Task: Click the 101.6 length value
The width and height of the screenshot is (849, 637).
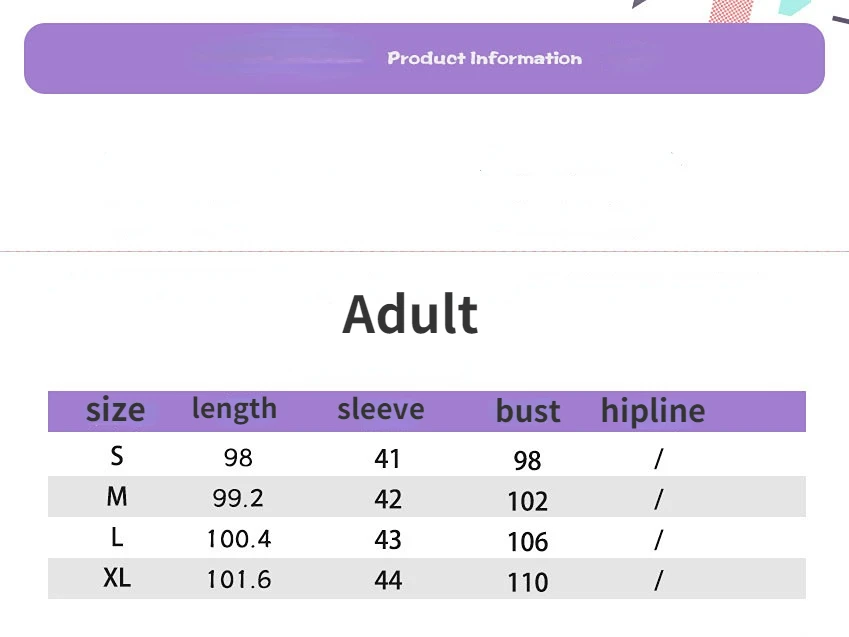Action: point(239,580)
